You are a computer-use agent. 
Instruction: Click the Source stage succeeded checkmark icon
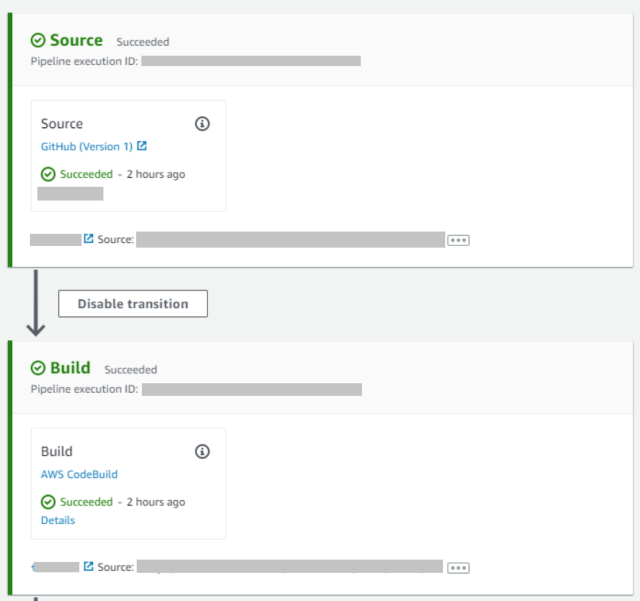point(38,41)
